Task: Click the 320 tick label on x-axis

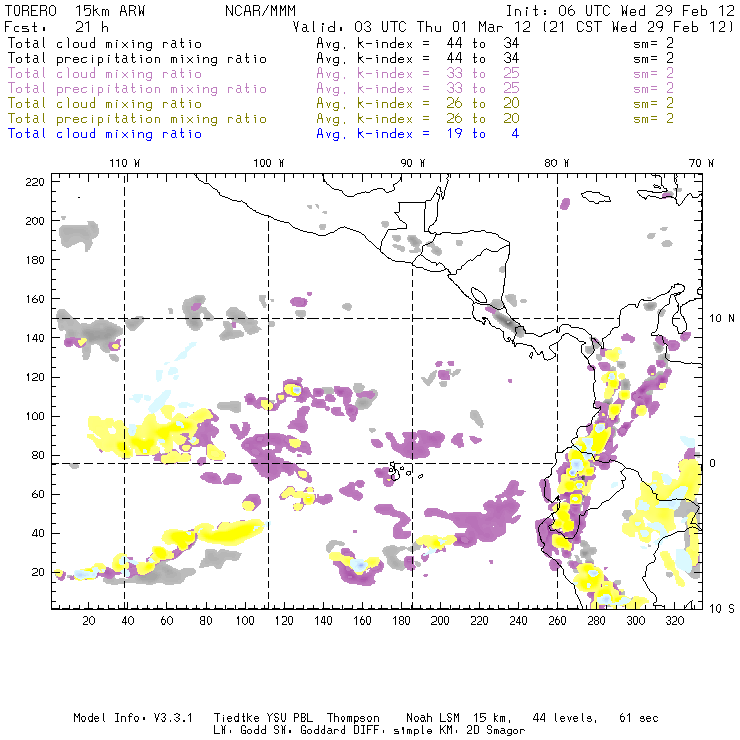Action: [675, 621]
